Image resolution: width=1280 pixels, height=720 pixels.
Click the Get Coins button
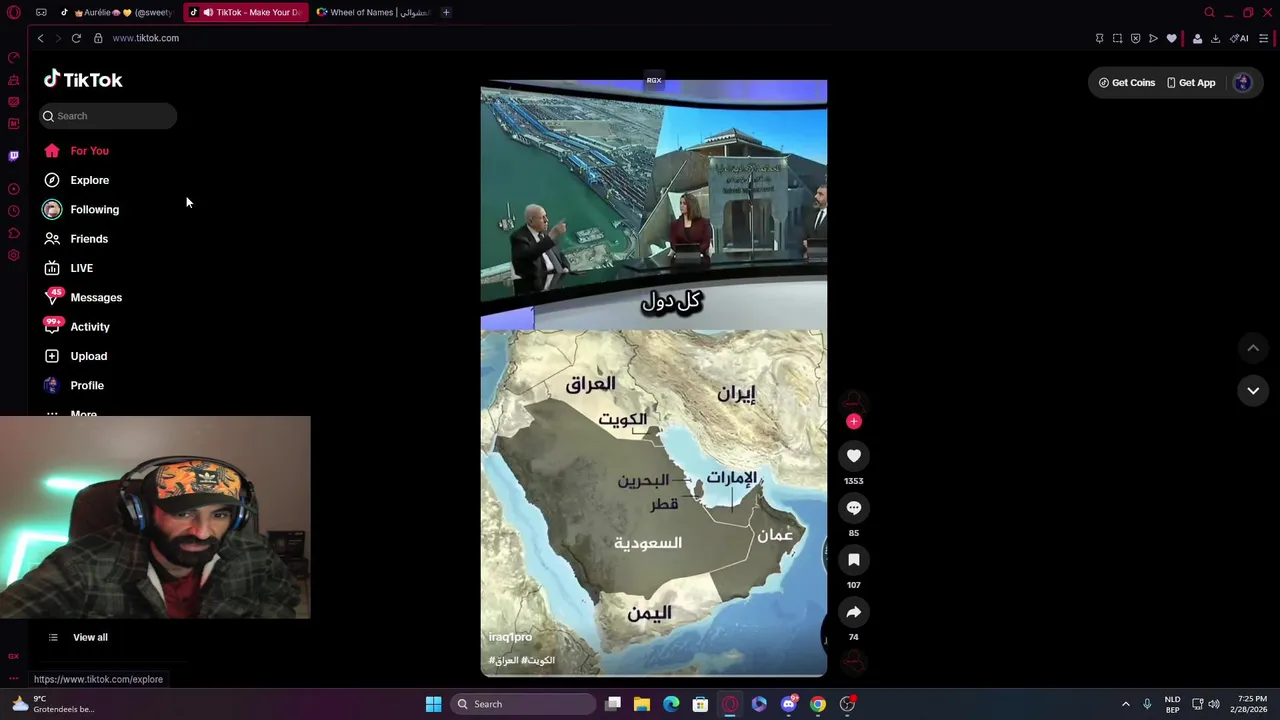click(x=1127, y=83)
